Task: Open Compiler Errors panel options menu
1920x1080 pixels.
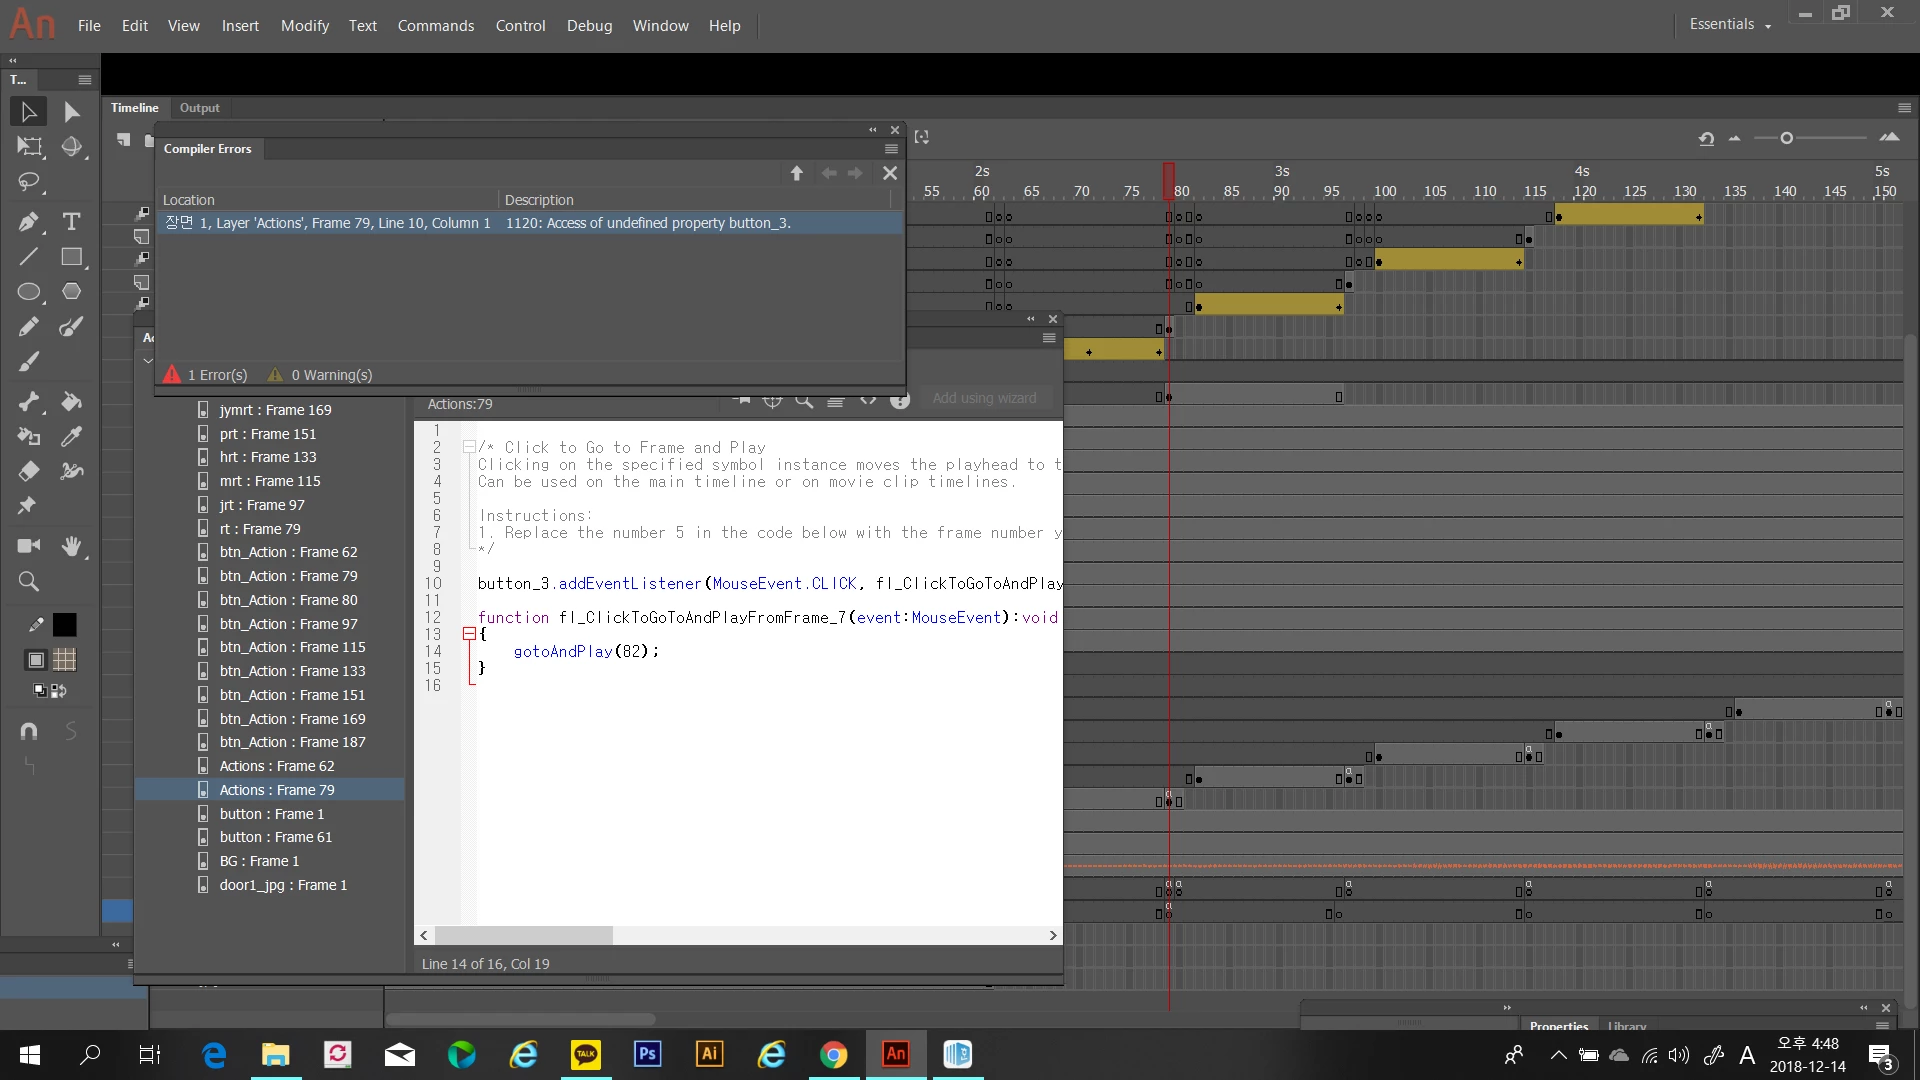Action: [x=891, y=149]
